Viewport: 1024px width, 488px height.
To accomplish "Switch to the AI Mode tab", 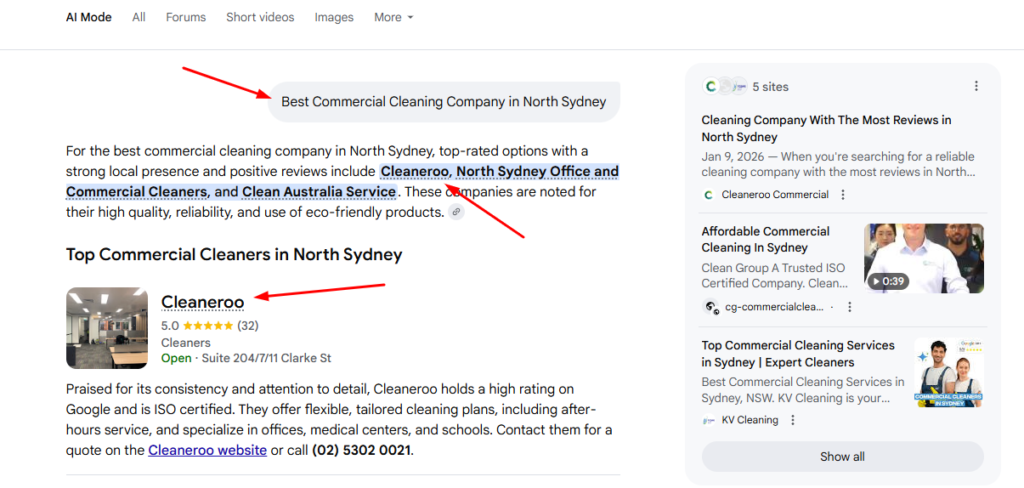I will [89, 17].
